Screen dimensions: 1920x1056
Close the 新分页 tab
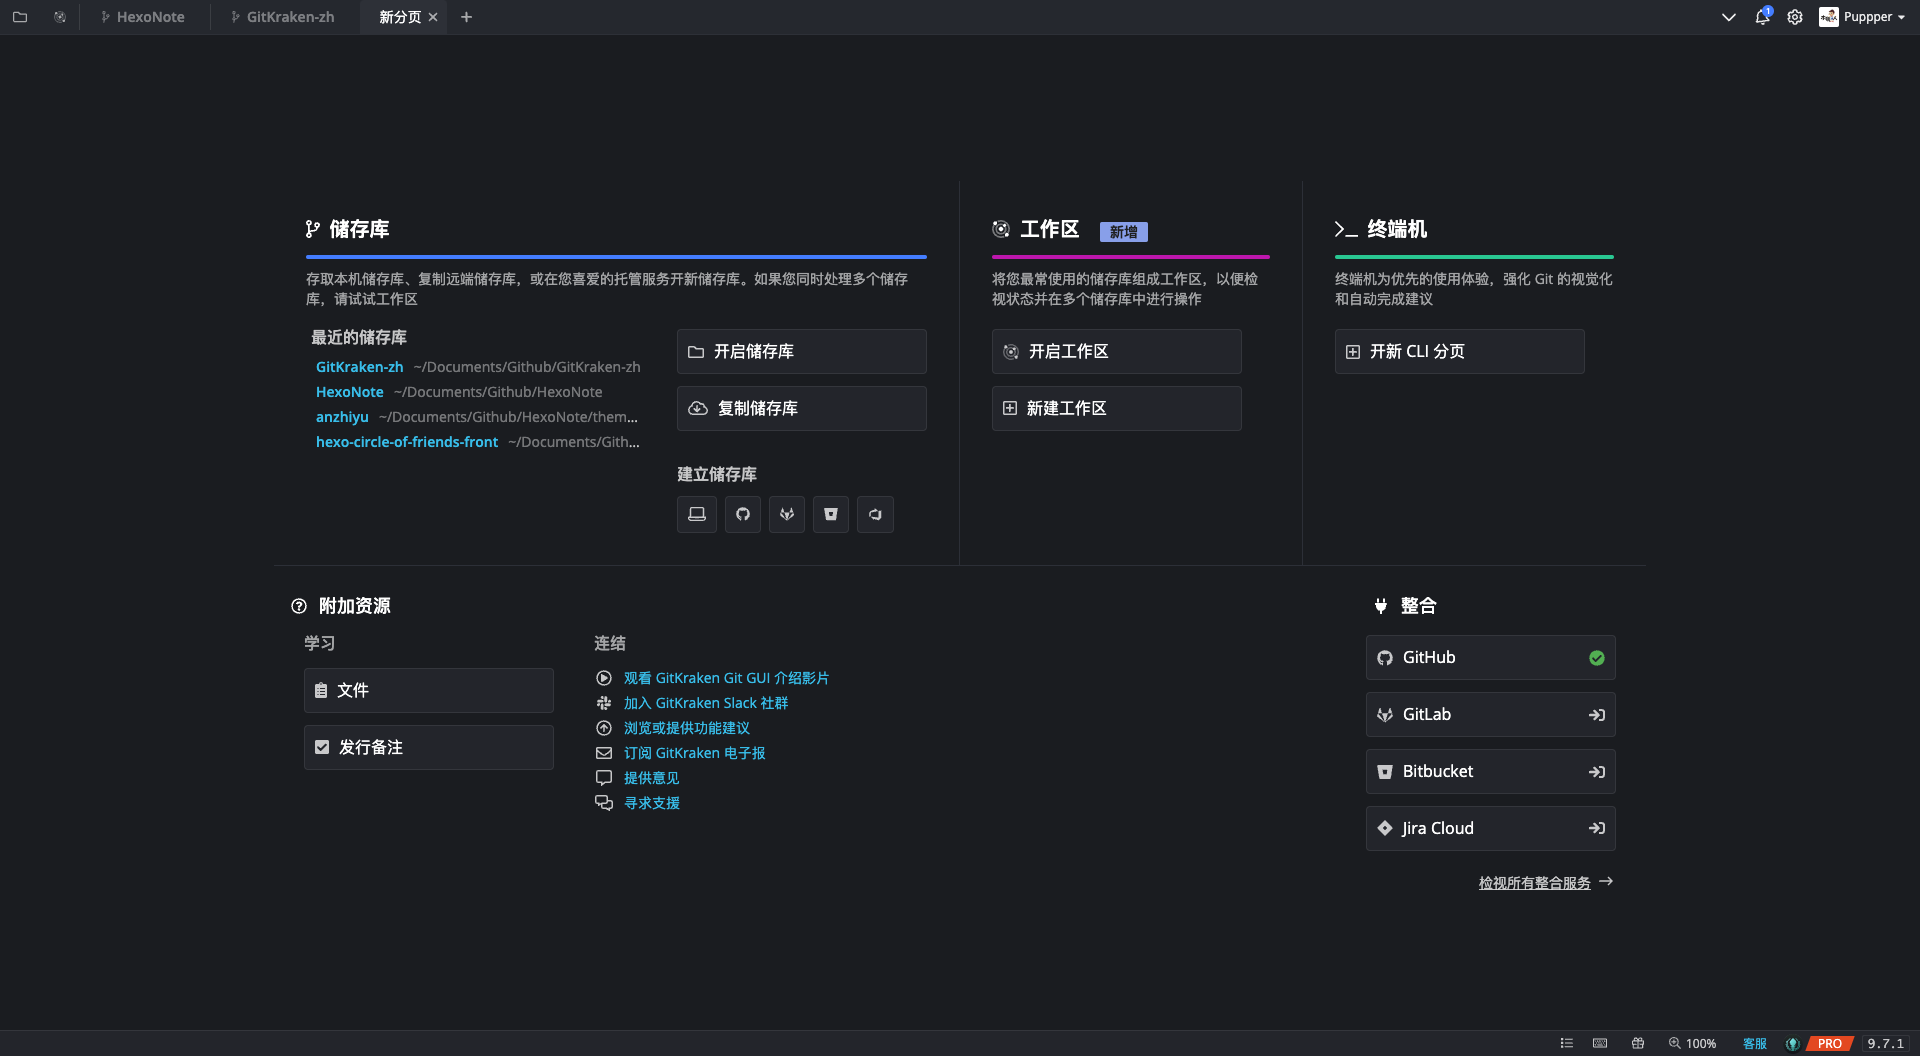433,17
